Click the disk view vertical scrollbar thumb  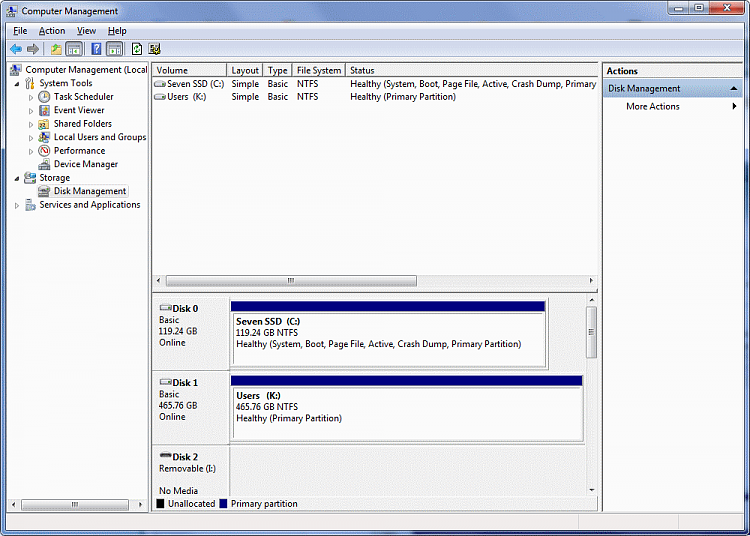point(592,332)
